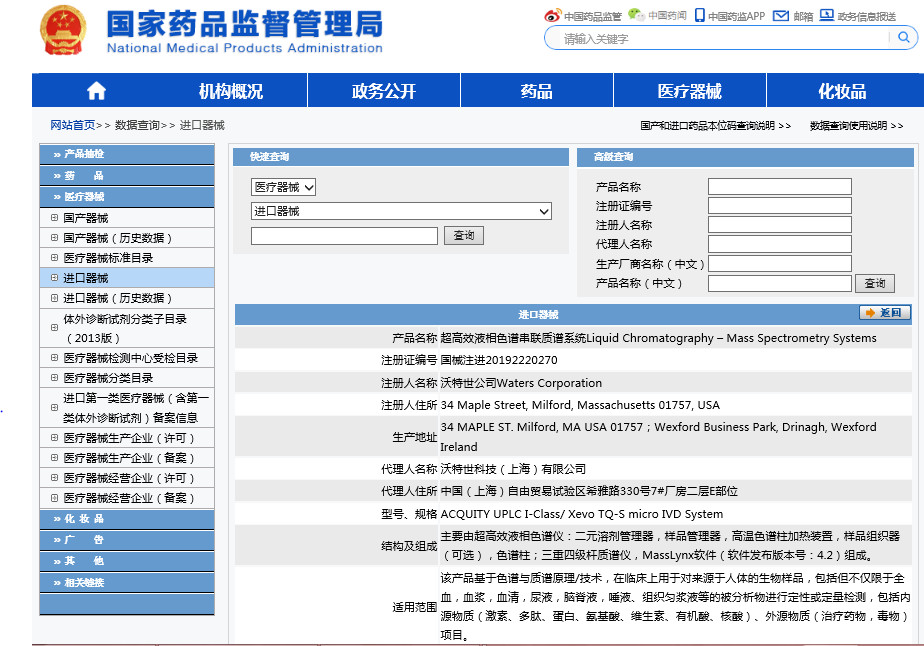The height and width of the screenshot is (646, 924).
Task: Click the 网站首页 breadcrumb link
Action: [72, 125]
